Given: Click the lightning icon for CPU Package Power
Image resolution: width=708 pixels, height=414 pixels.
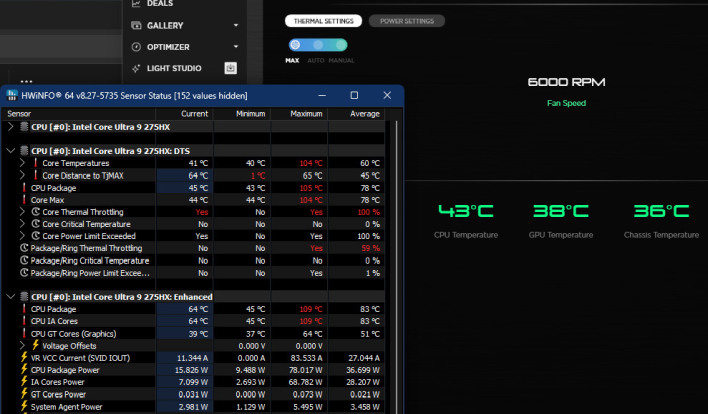Looking at the screenshot, I should [x=24, y=369].
